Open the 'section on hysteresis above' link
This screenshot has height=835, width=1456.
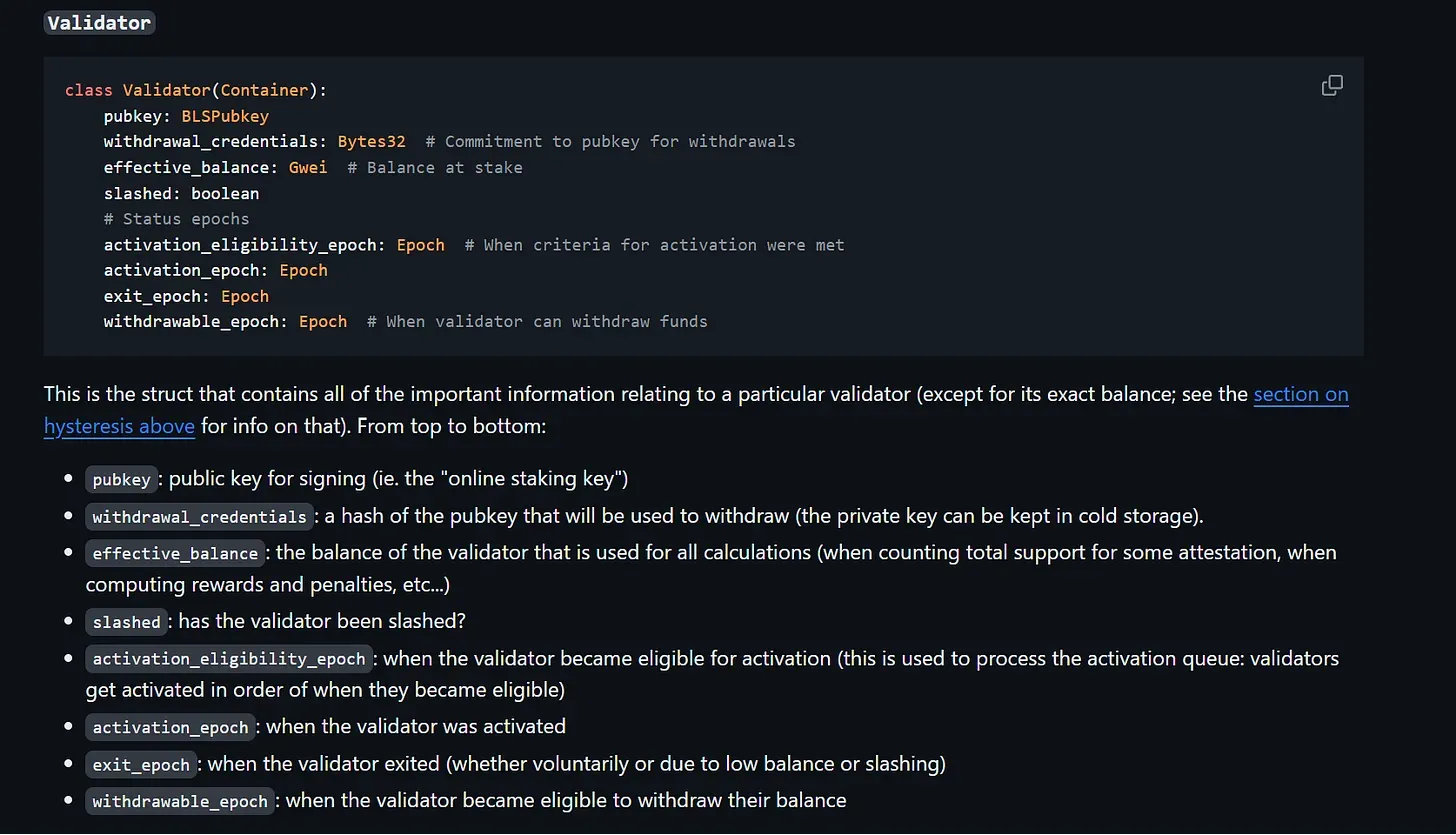click(1300, 394)
